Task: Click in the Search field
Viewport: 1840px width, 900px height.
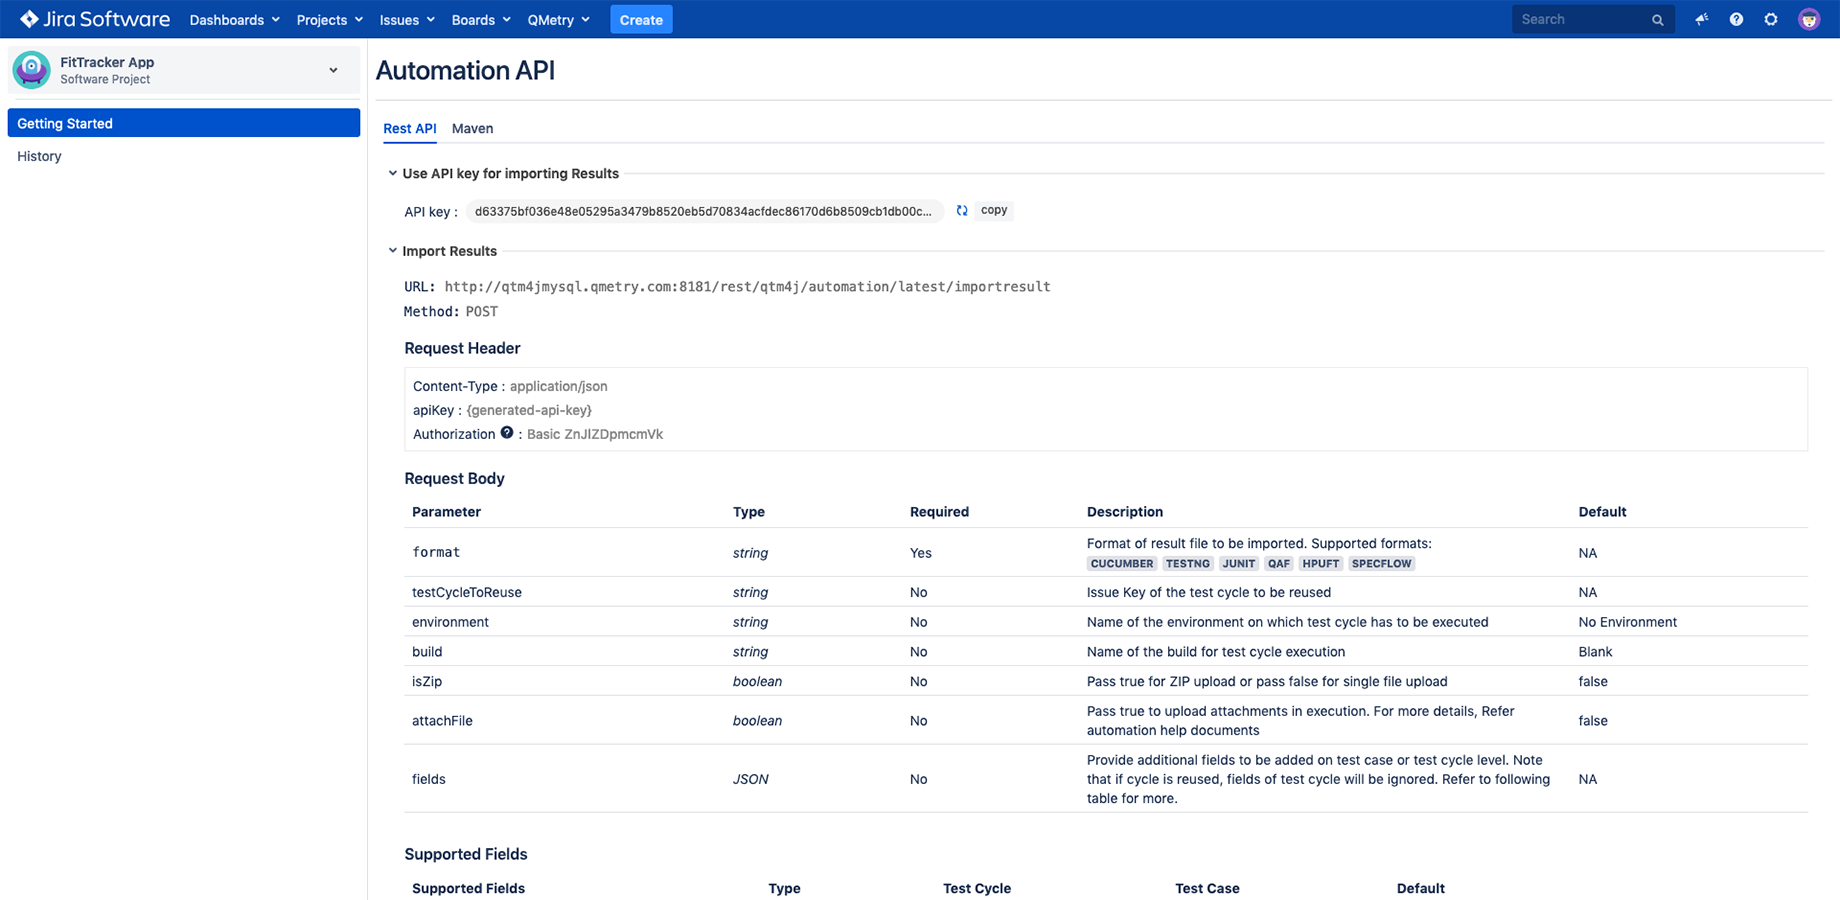Action: [1580, 19]
